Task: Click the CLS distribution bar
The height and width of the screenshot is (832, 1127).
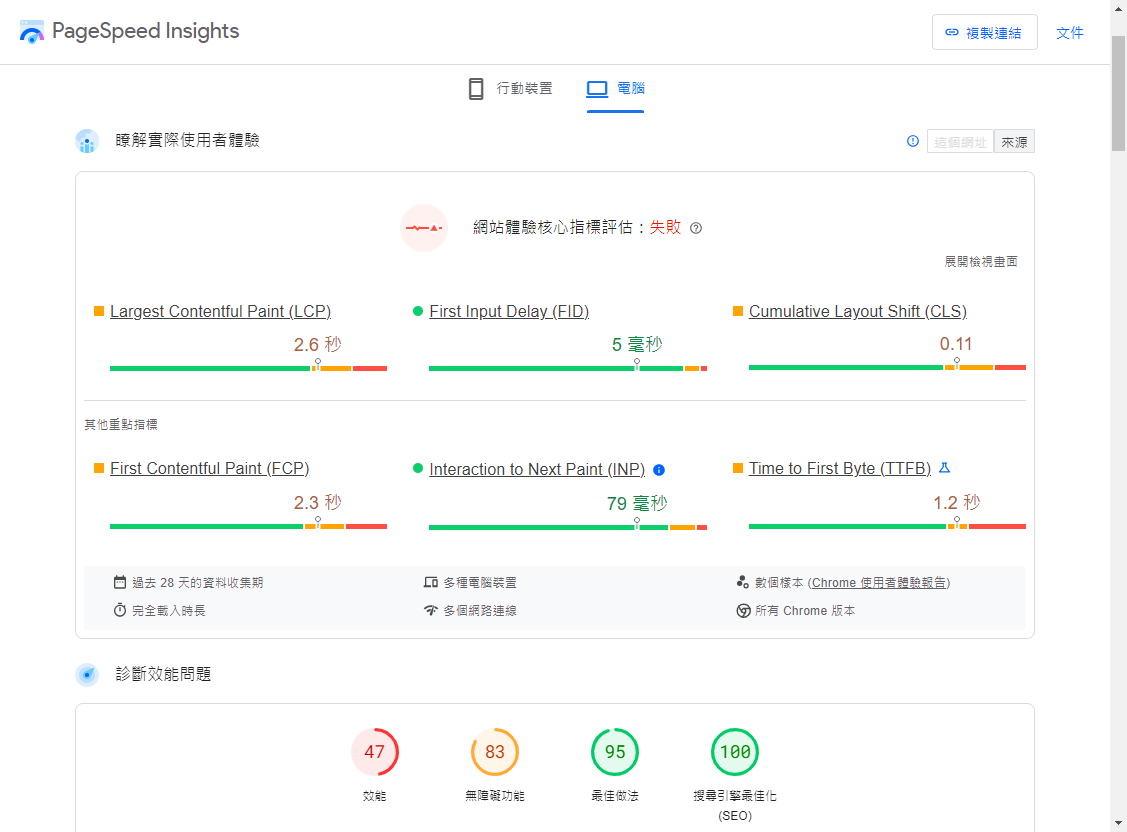Action: (887, 367)
